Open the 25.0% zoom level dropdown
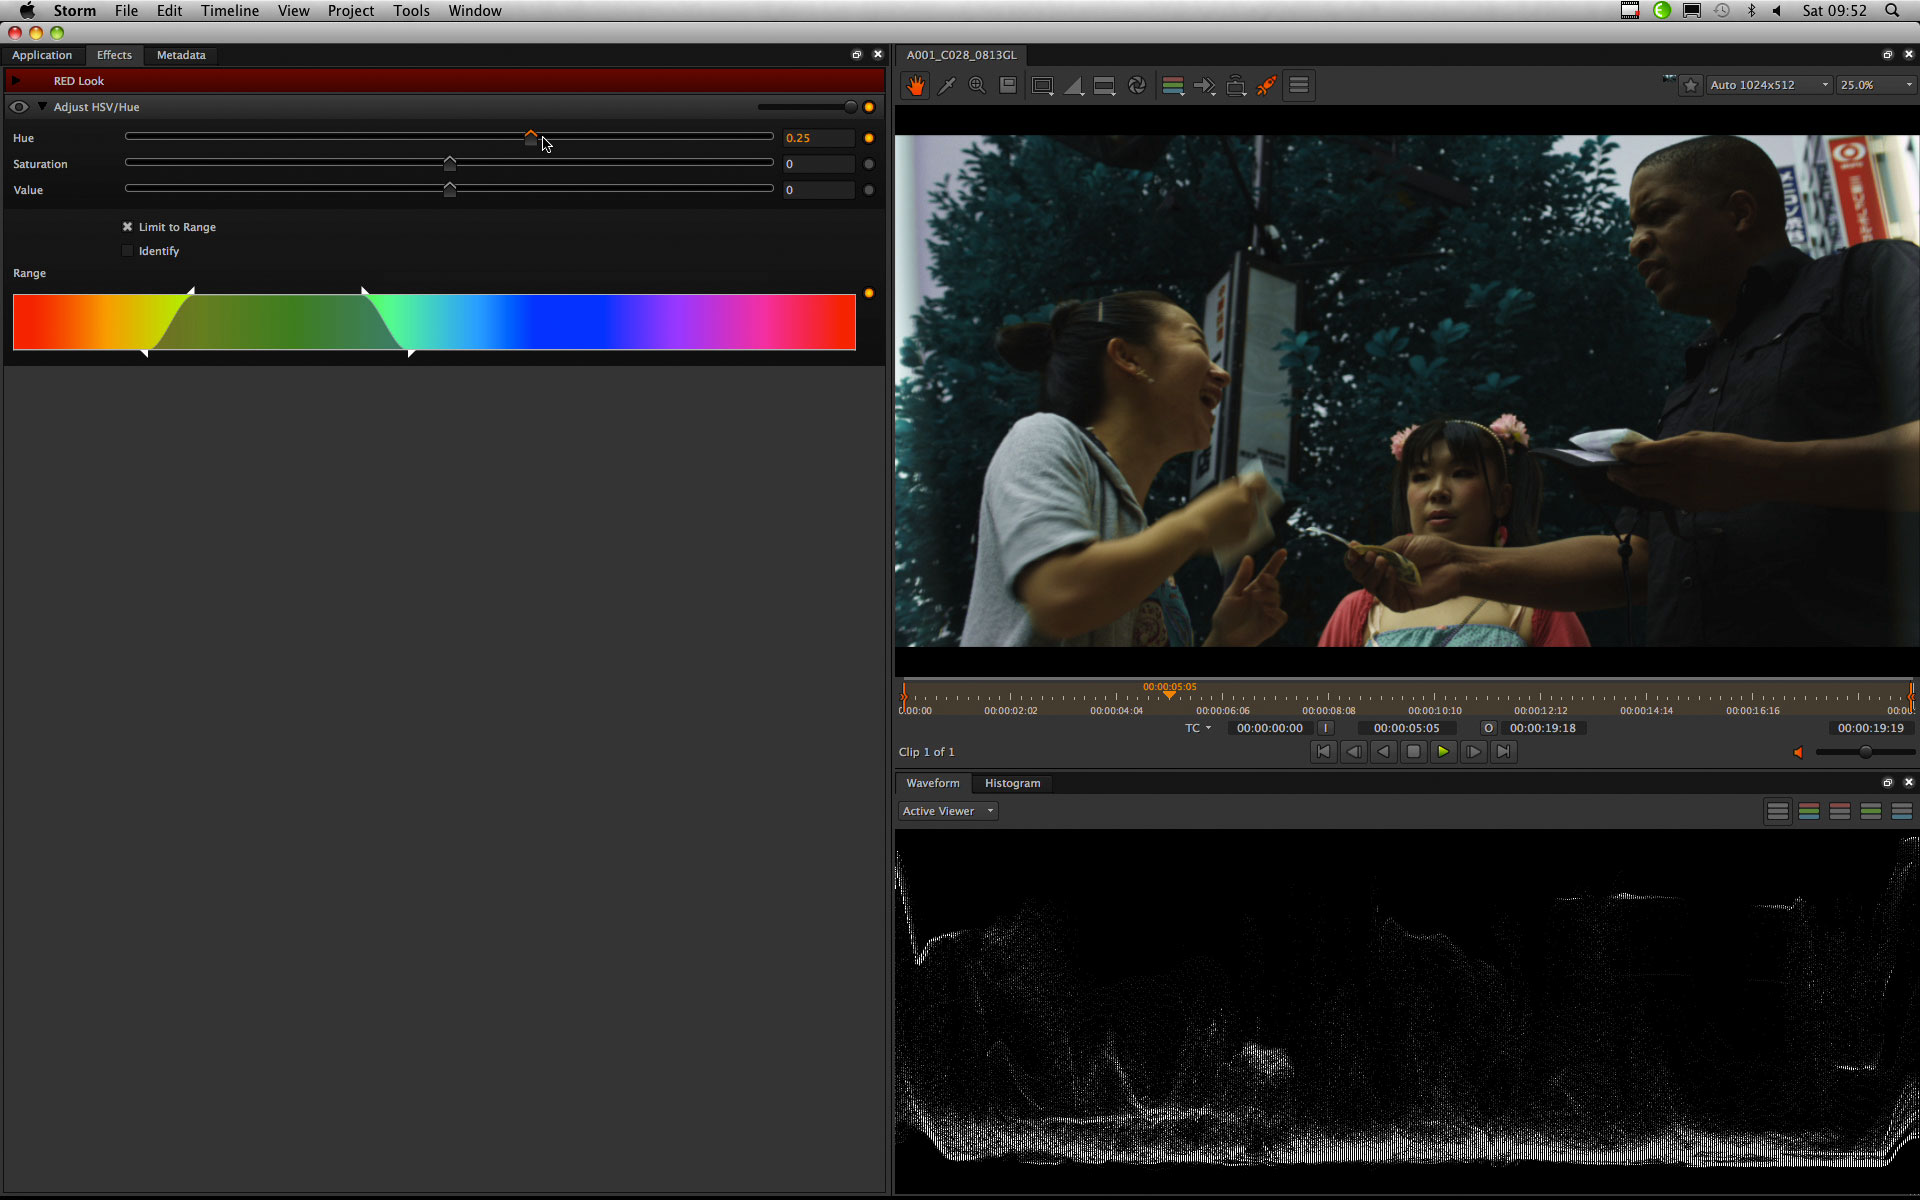The height and width of the screenshot is (1200, 1920). (x=1876, y=85)
